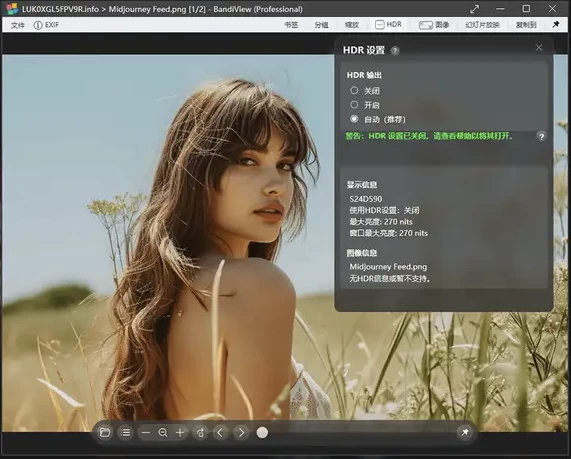Zoom out with the minus icon
The image size is (571, 459).
pos(146,432)
